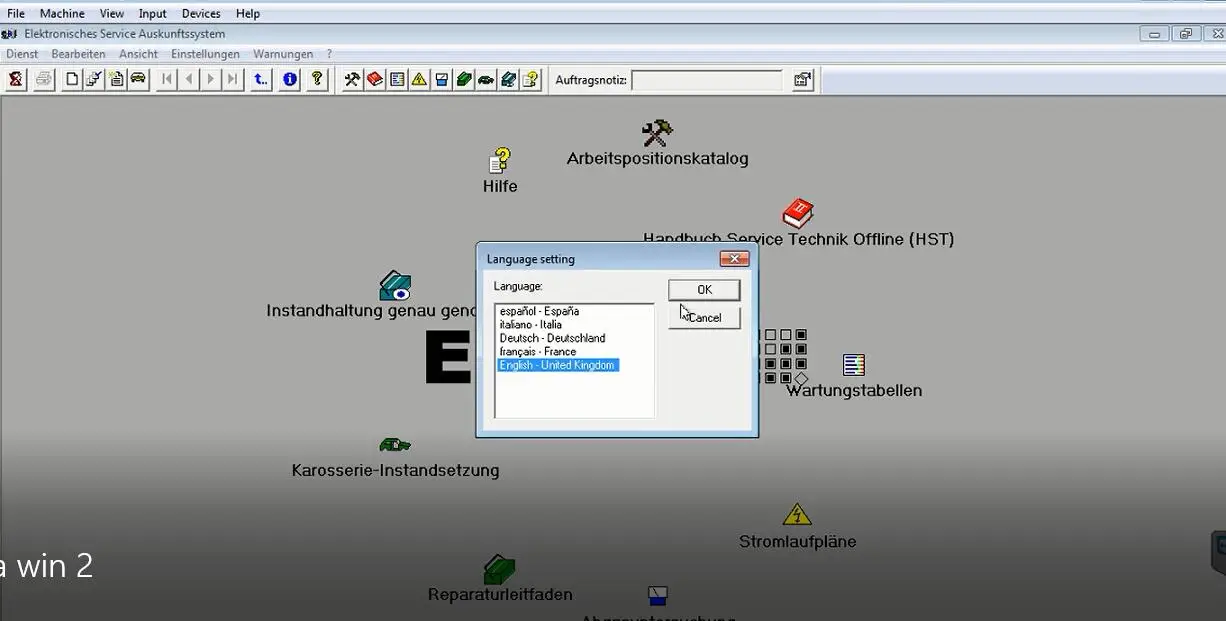Open the Devices menu

[x=201, y=14]
